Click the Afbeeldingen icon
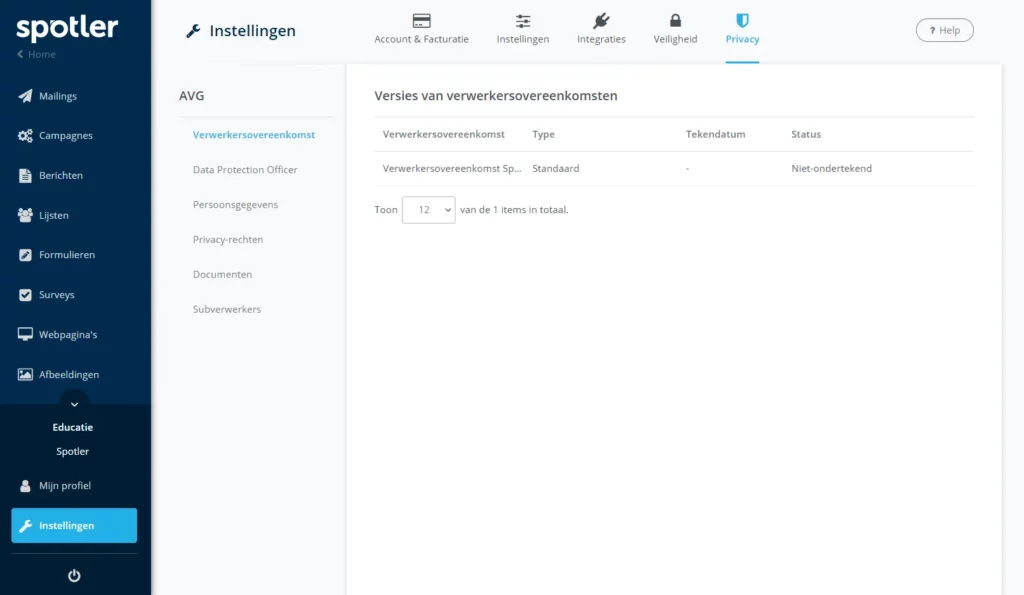1024x595 pixels. (x=24, y=374)
